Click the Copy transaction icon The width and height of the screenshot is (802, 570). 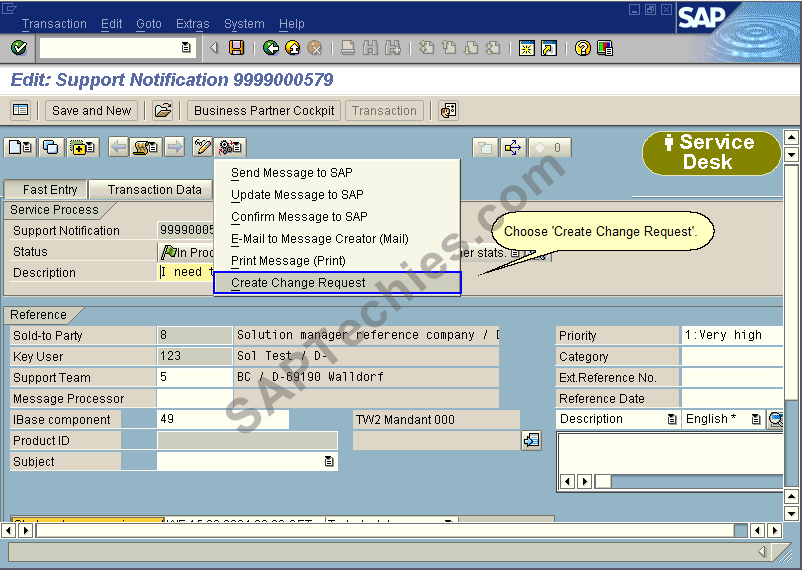[x=50, y=147]
